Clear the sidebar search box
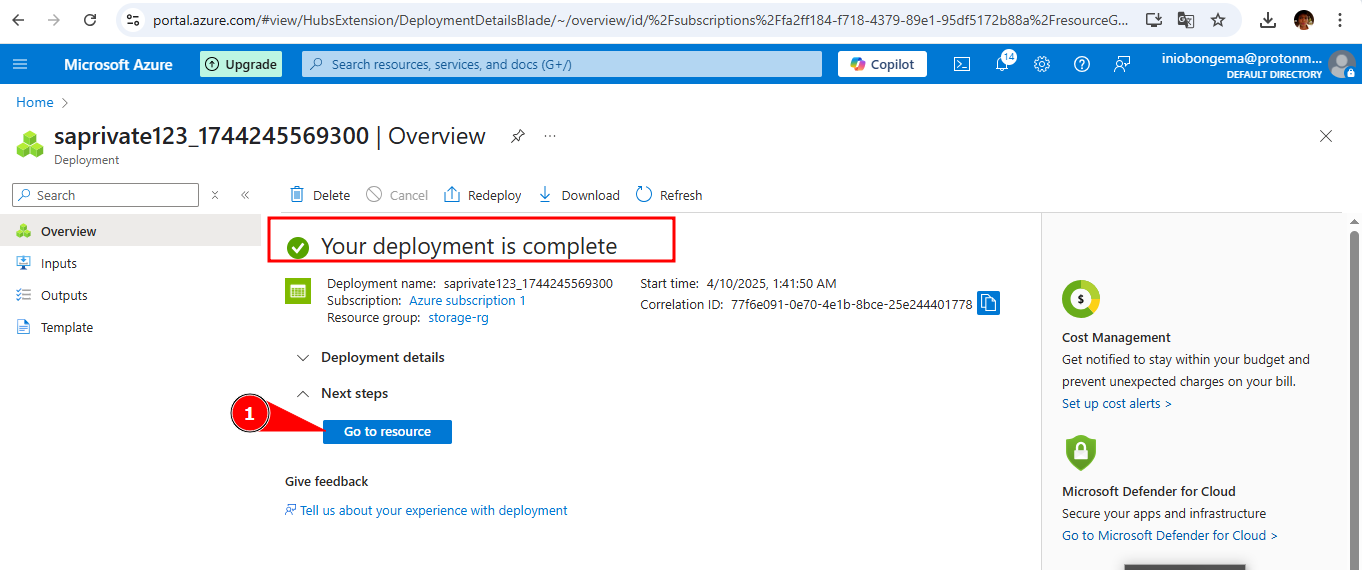Image resolution: width=1362 pixels, height=570 pixels. coord(214,195)
